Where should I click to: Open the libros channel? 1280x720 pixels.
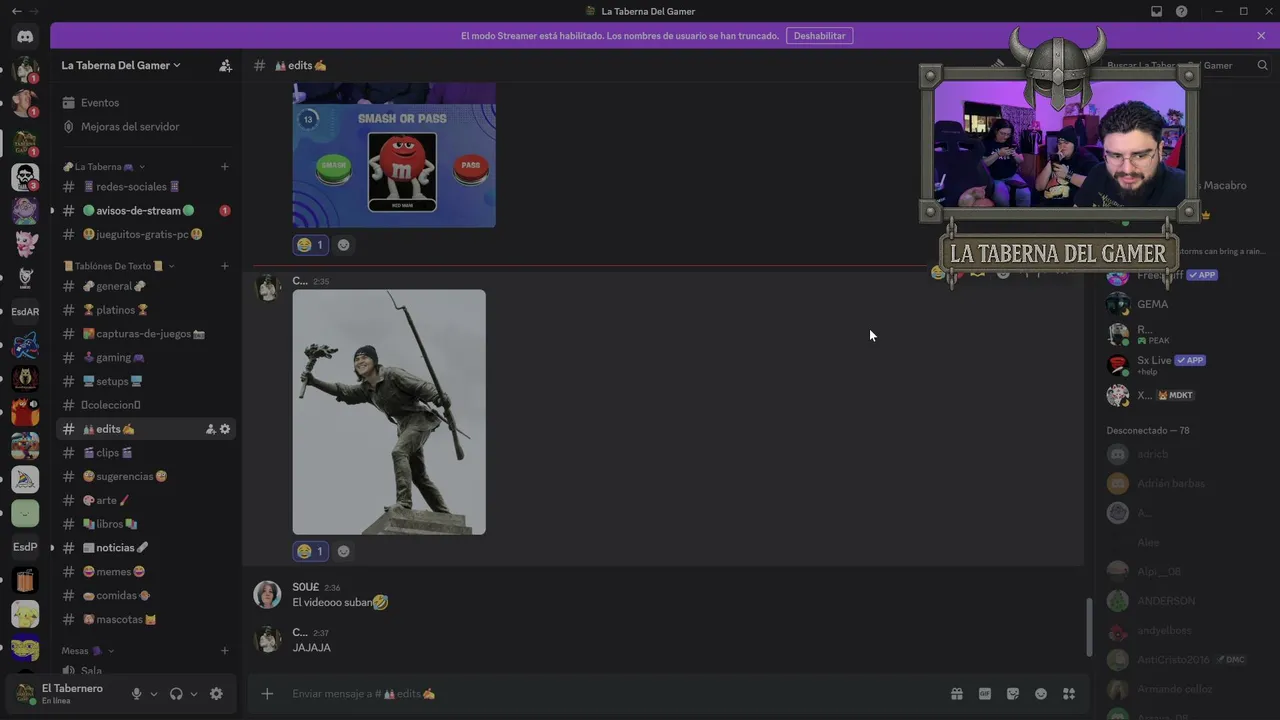coord(146,524)
